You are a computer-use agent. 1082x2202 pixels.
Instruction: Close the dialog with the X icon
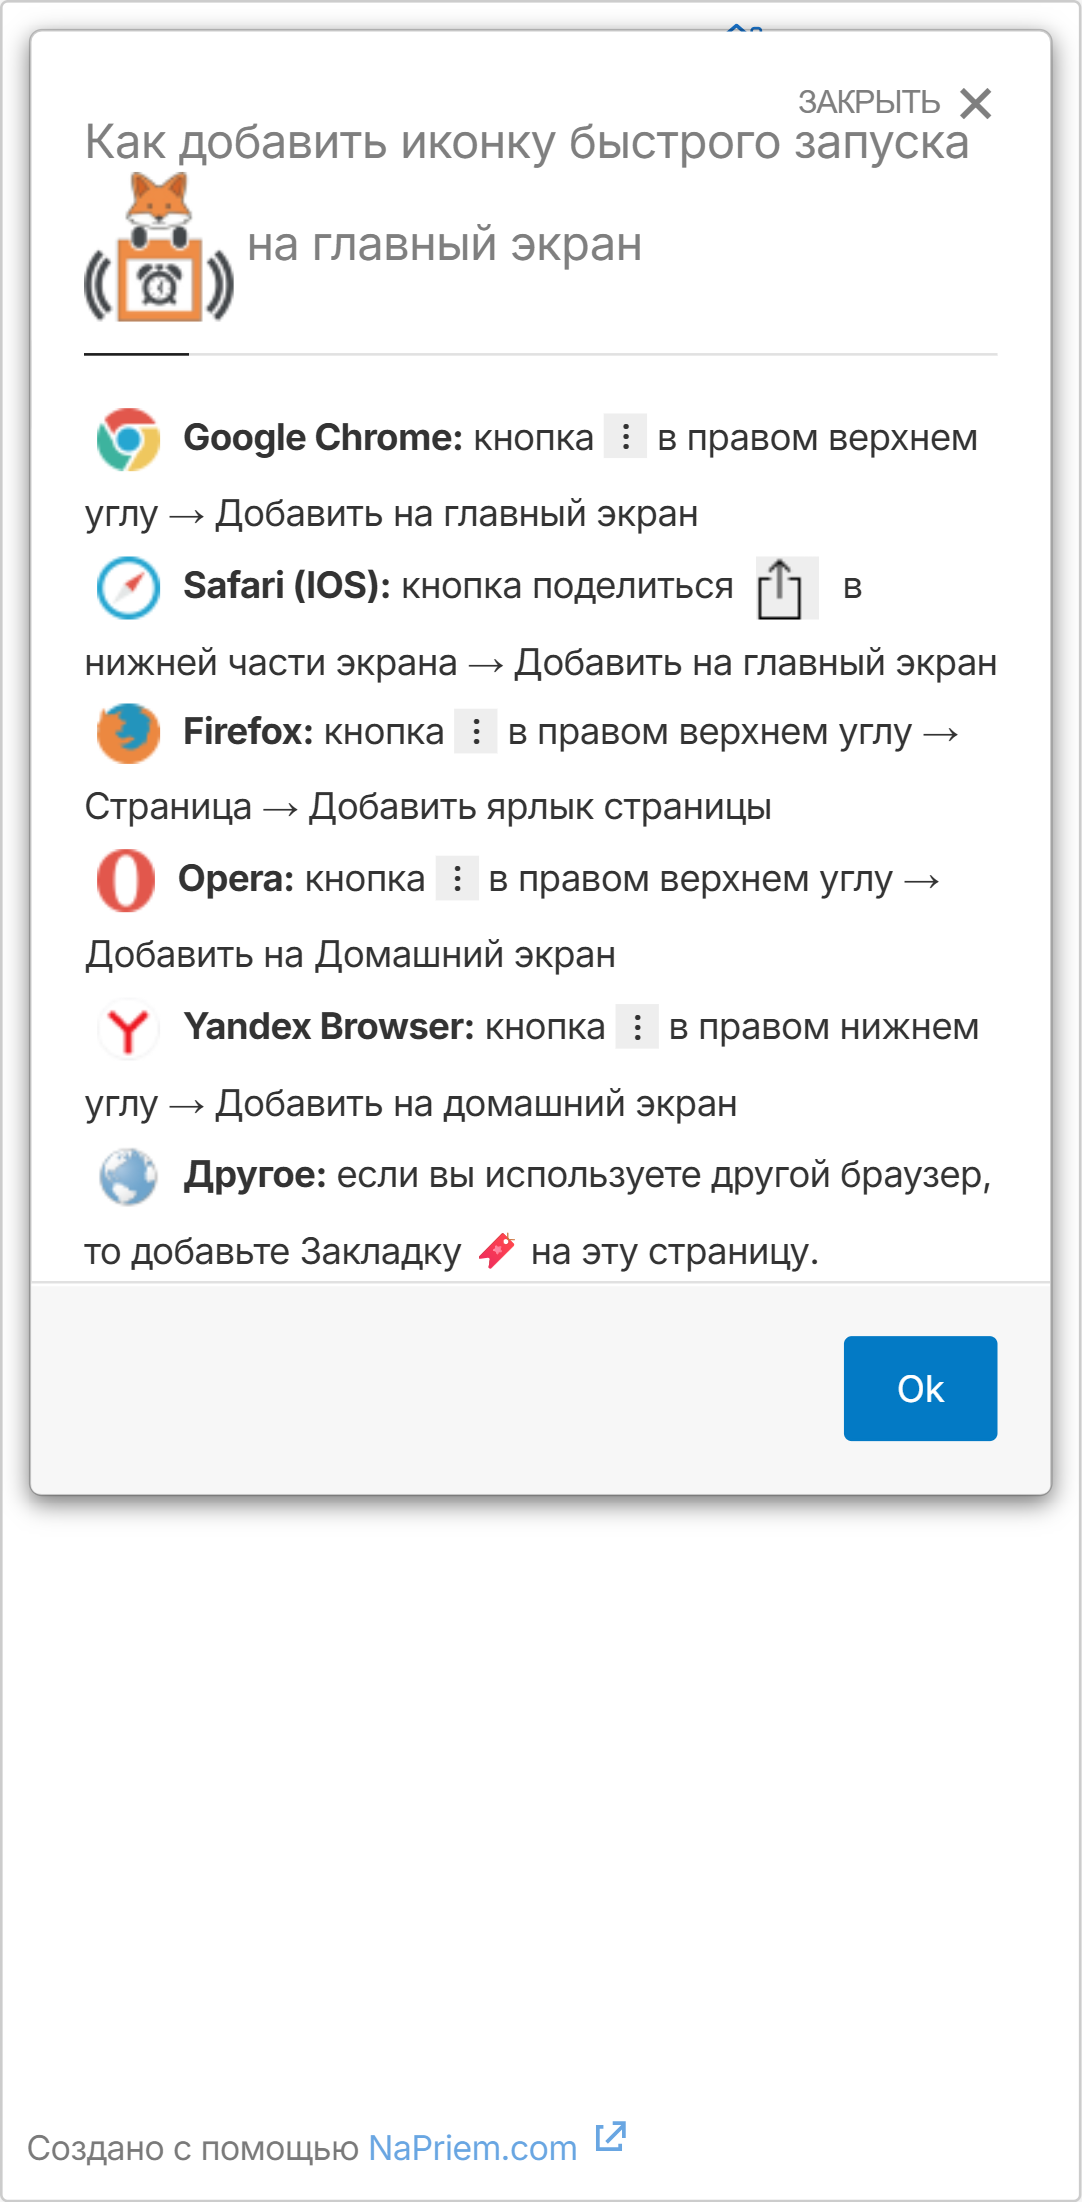point(975,103)
